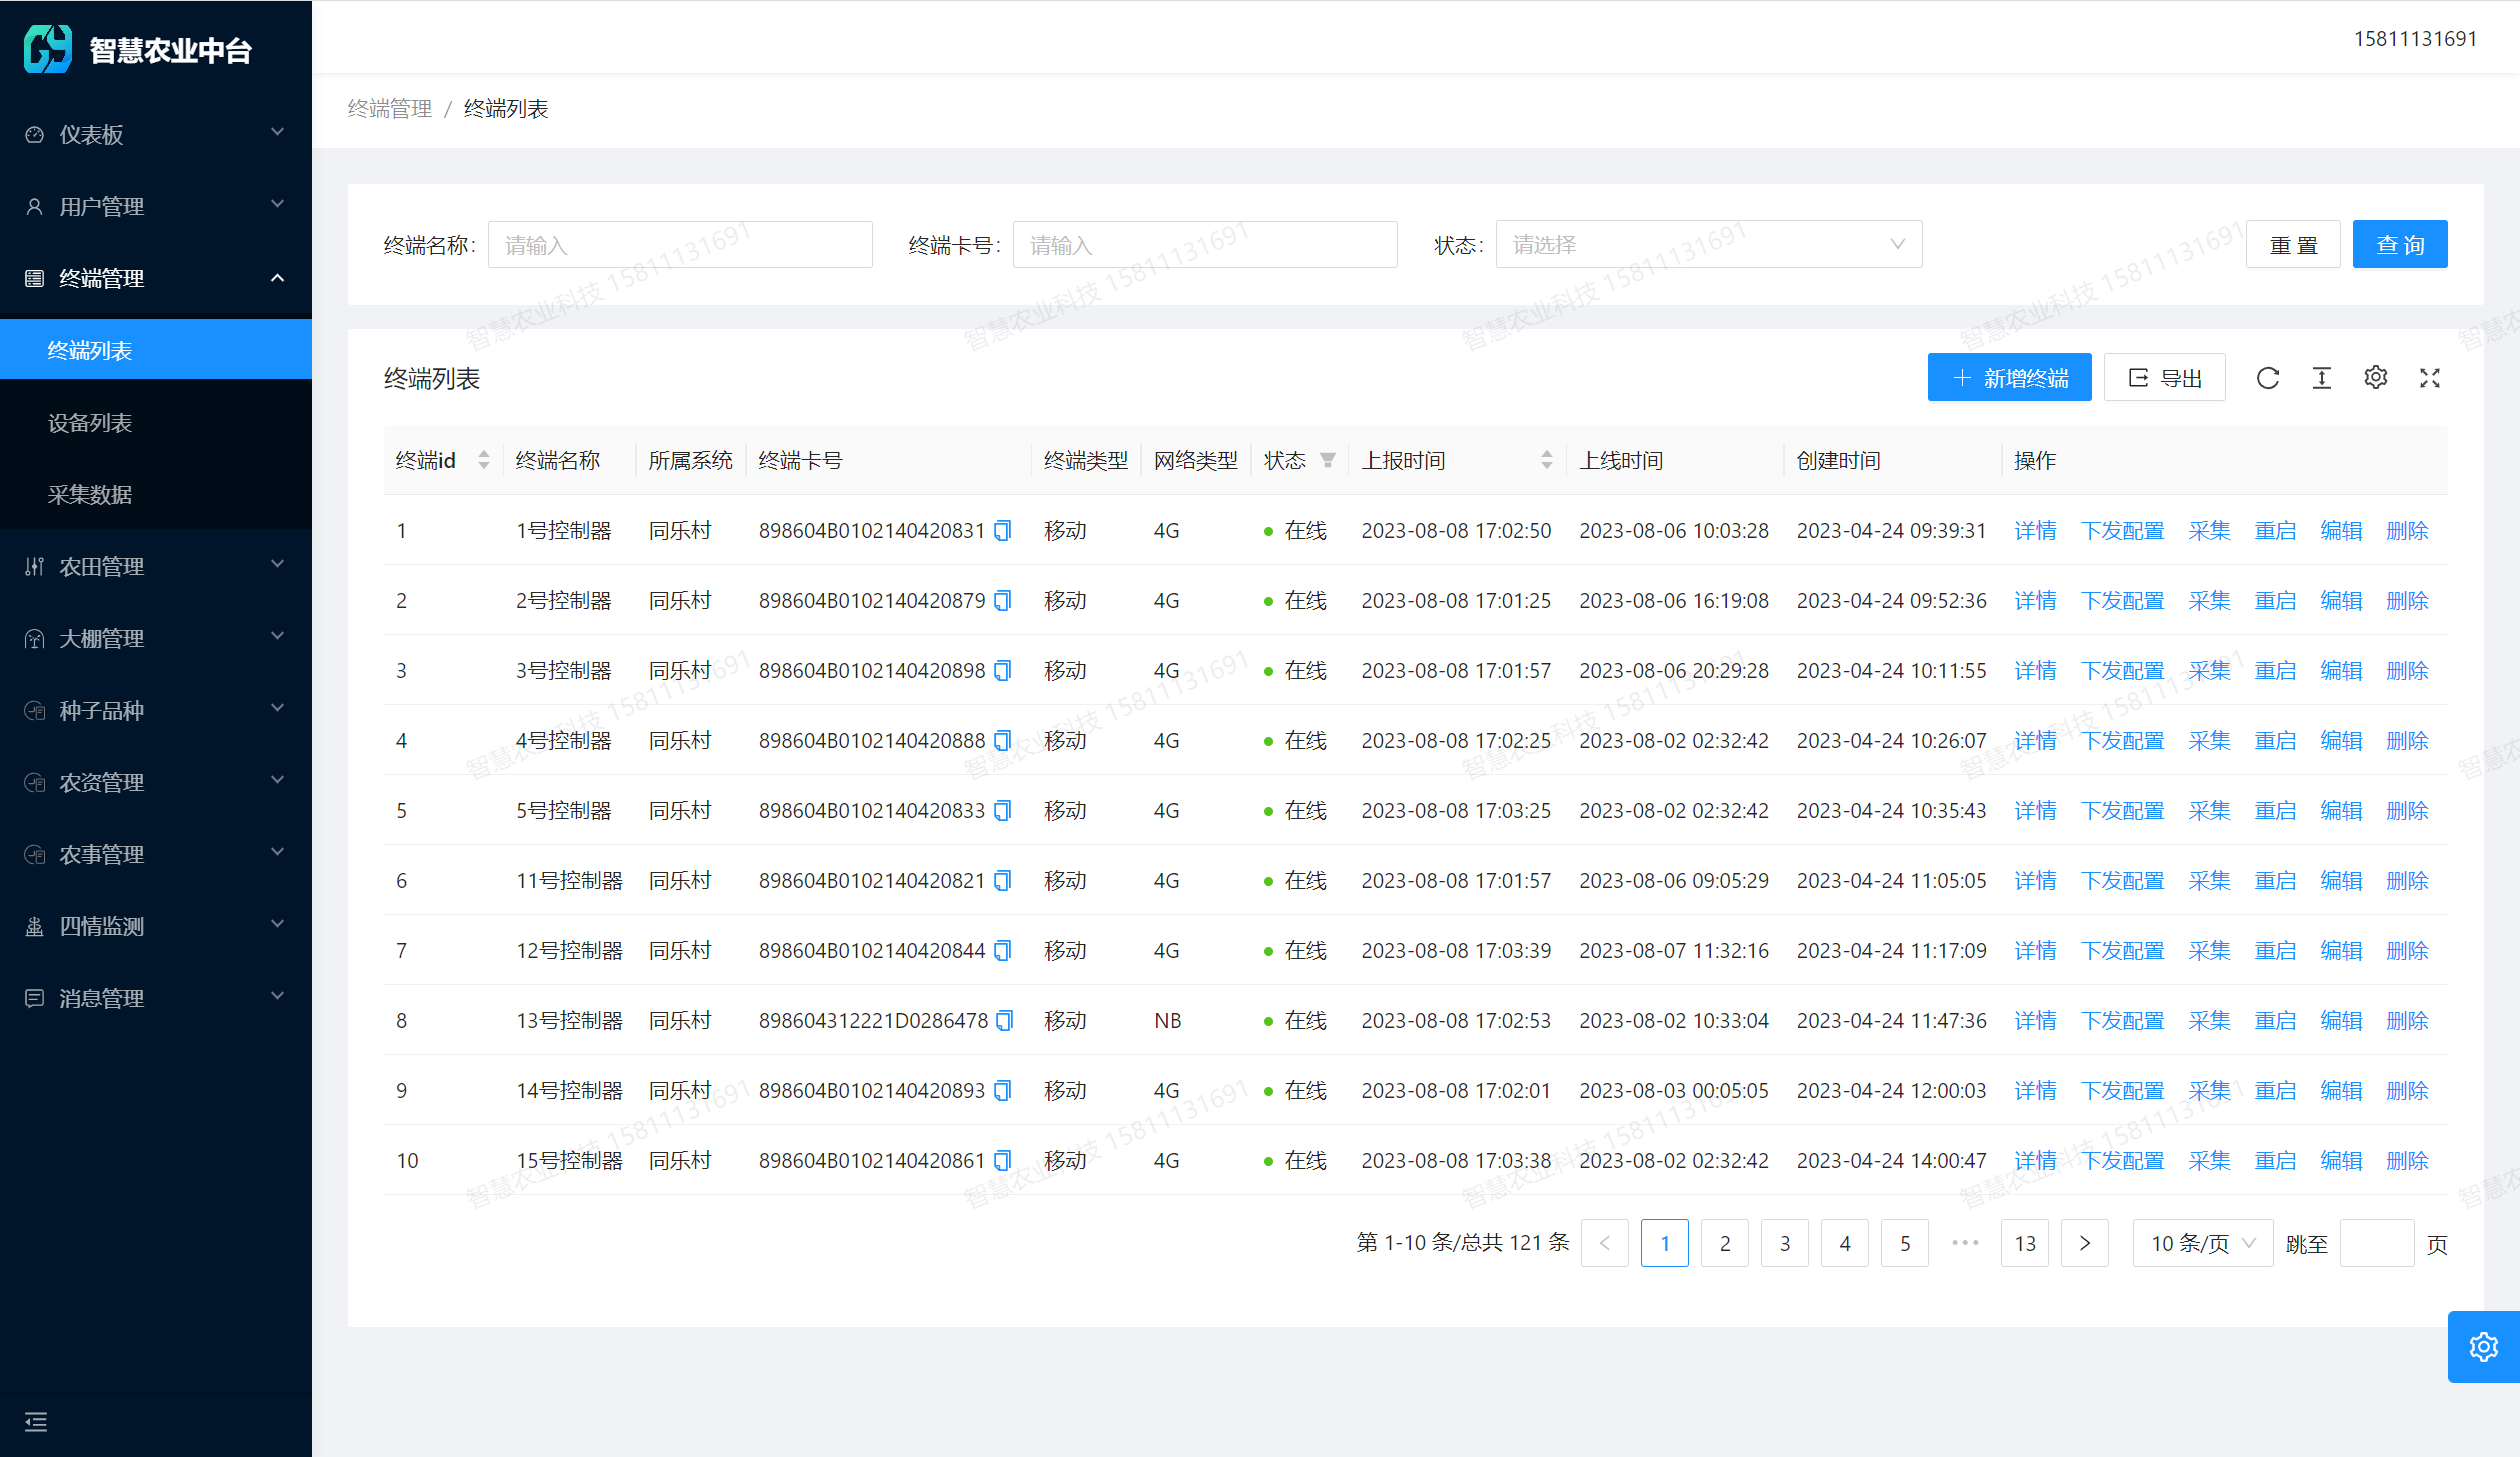Click account number 15811131691 in header
The image size is (2520, 1457).
point(2415,38)
